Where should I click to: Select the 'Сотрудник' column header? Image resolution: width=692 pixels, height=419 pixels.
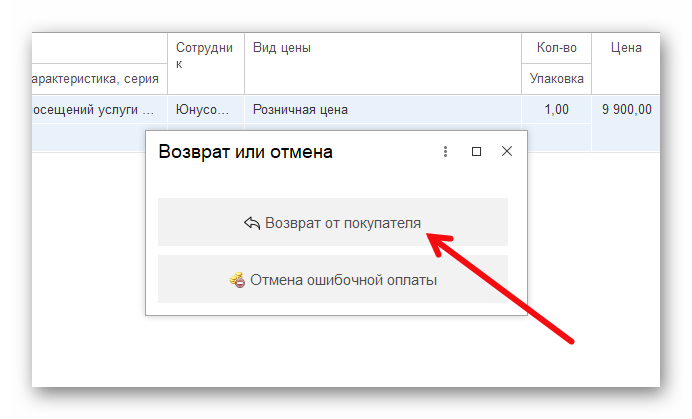tap(206, 64)
